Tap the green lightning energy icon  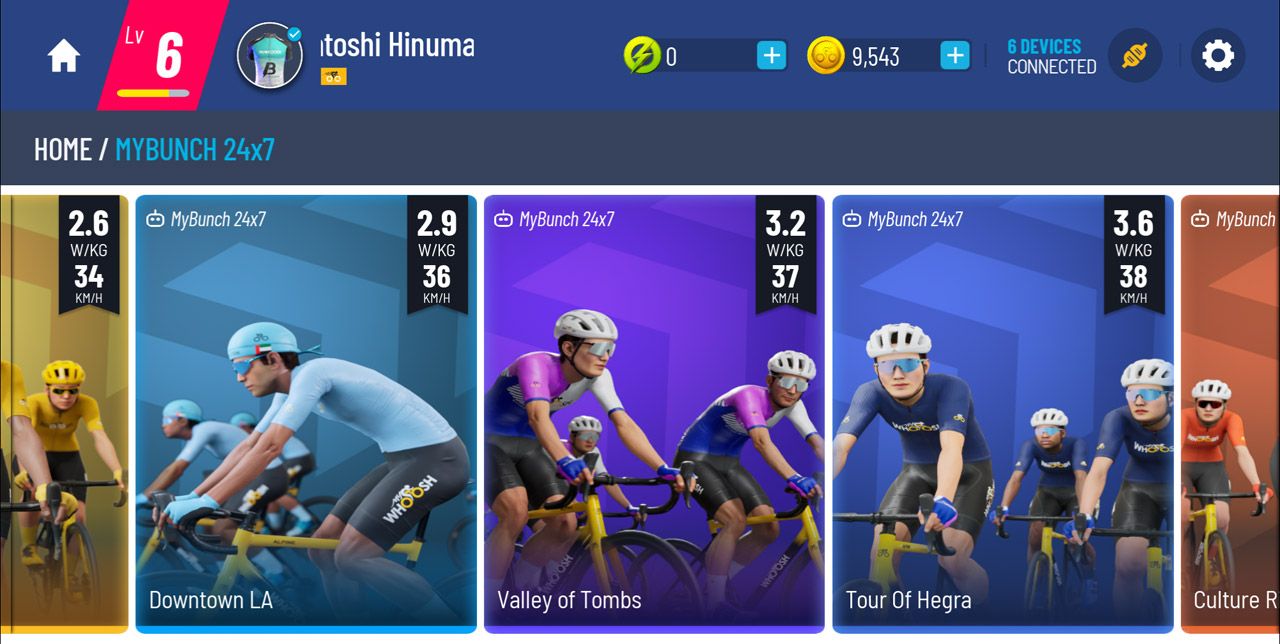[x=642, y=56]
